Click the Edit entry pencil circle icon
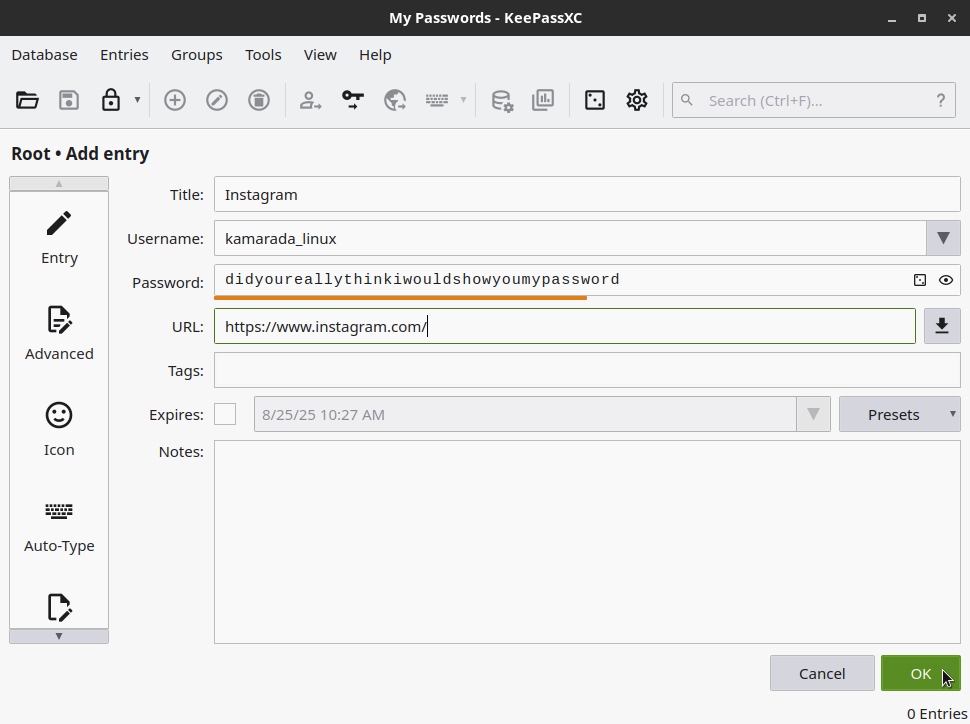Screen dimensions: 970x724 [x=217, y=100]
